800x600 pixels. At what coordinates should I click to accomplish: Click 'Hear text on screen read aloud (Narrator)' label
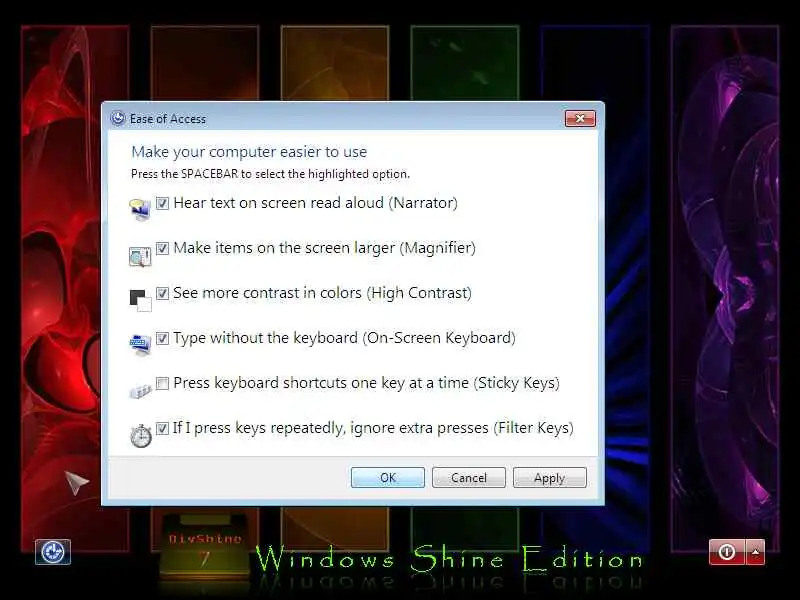pos(315,203)
